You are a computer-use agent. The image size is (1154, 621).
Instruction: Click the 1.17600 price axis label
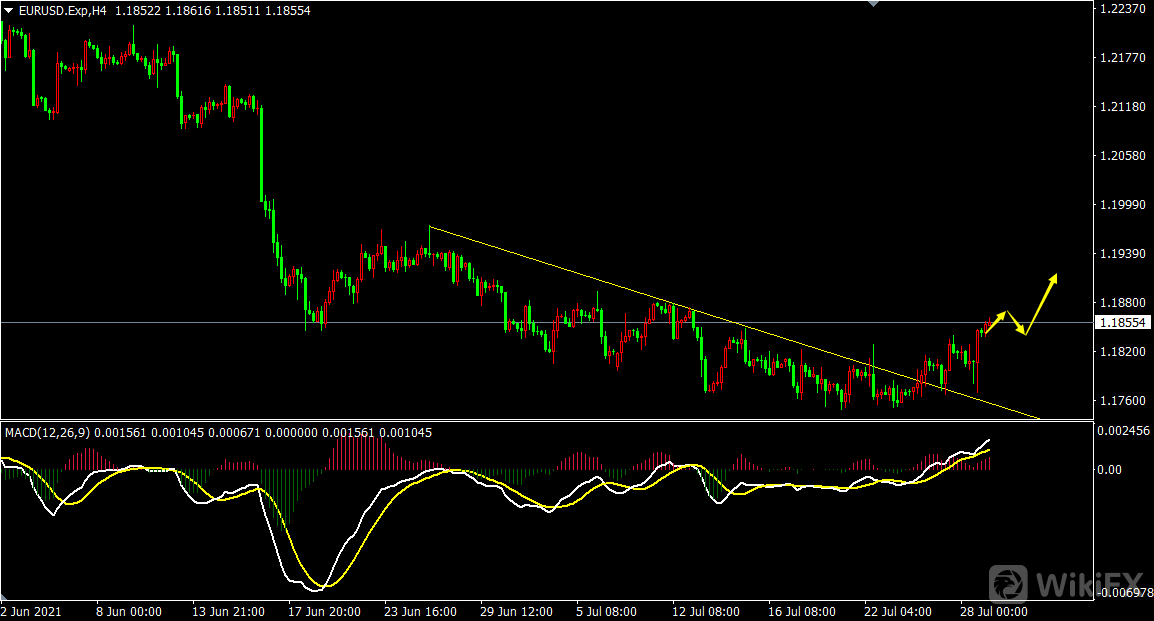1121,401
